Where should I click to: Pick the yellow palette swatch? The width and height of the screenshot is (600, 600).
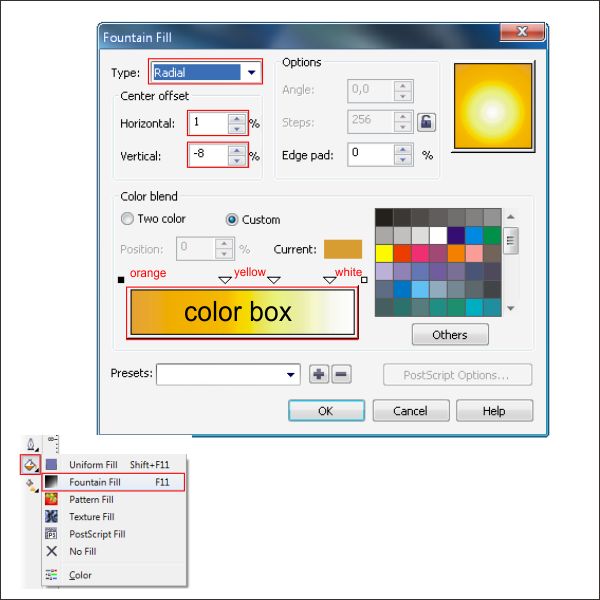pyautogui.click(x=384, y=253)
